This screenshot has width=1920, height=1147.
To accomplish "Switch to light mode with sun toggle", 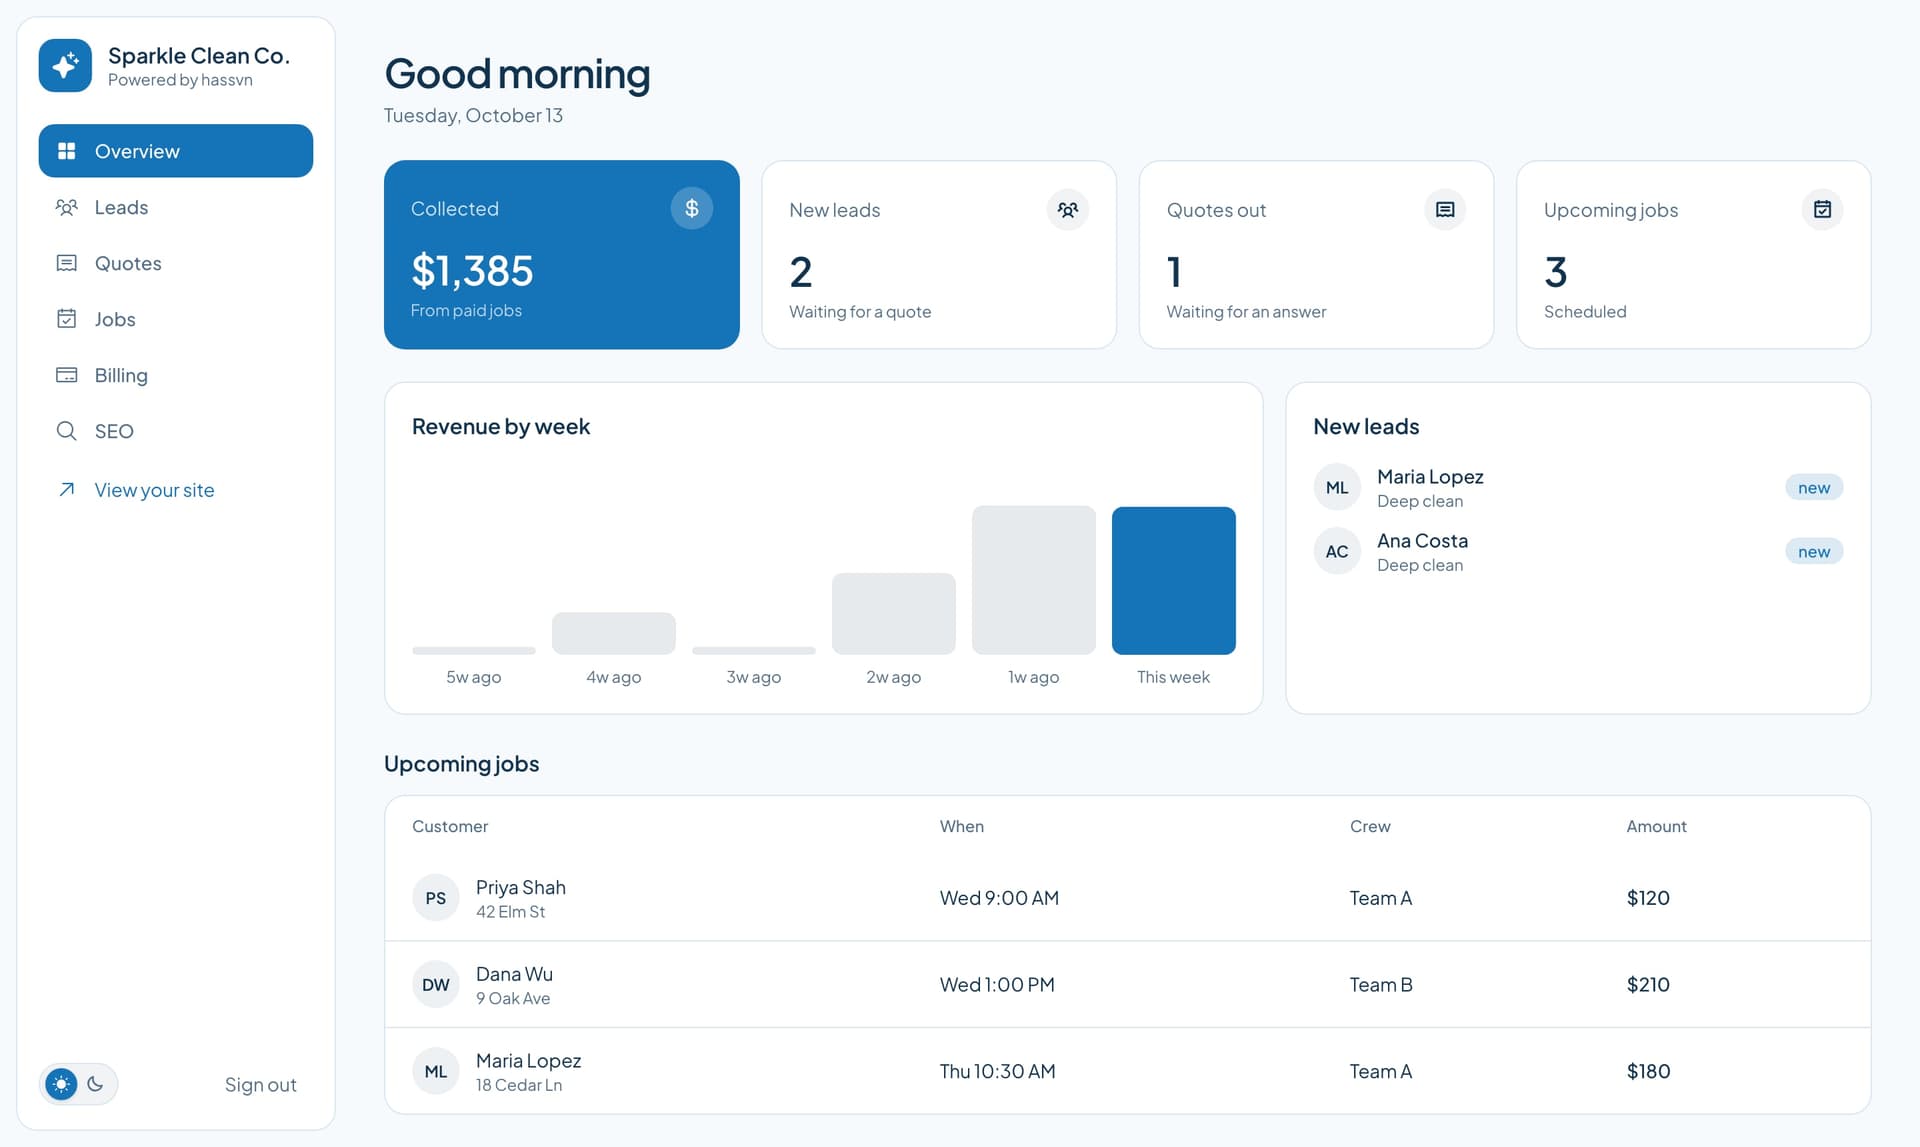I will 62,1084.
